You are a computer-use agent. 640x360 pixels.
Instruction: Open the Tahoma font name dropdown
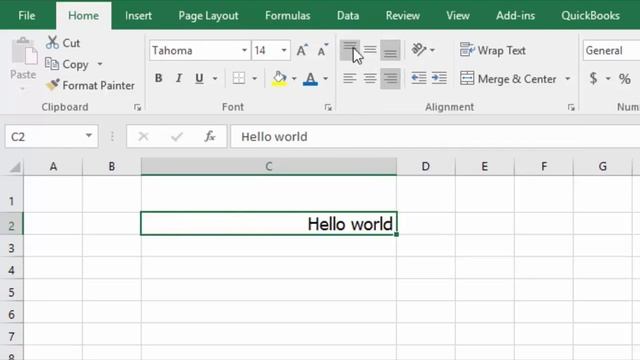coord(244,50)
